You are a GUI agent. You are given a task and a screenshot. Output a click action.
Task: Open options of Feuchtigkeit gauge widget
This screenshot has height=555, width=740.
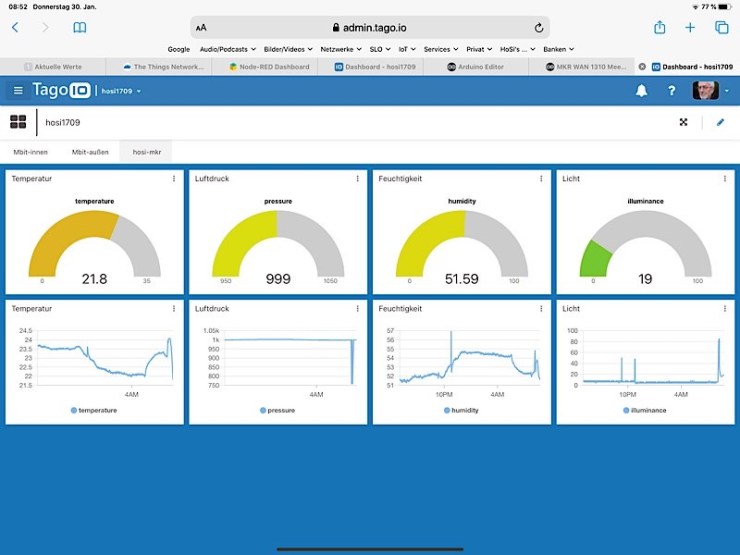(541, 179)
